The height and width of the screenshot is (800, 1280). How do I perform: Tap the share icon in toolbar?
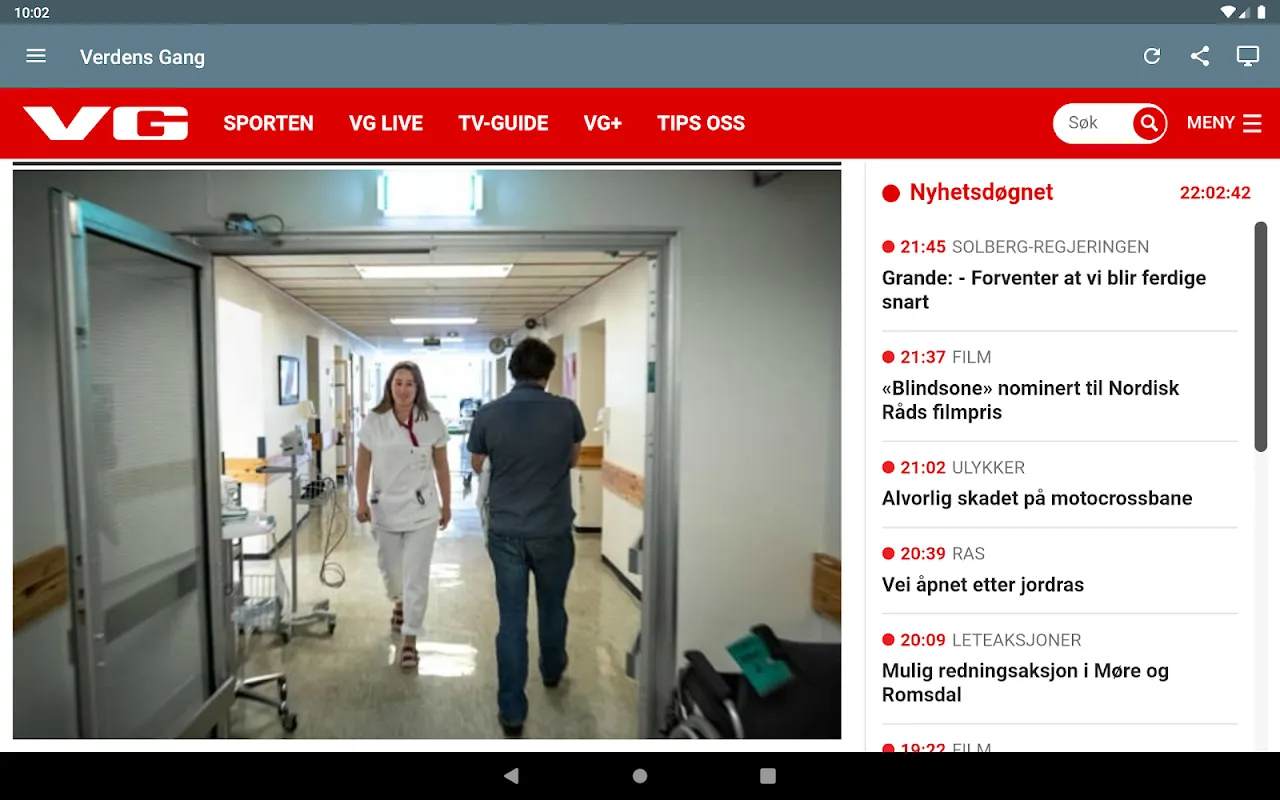[x=1200, y=56]
